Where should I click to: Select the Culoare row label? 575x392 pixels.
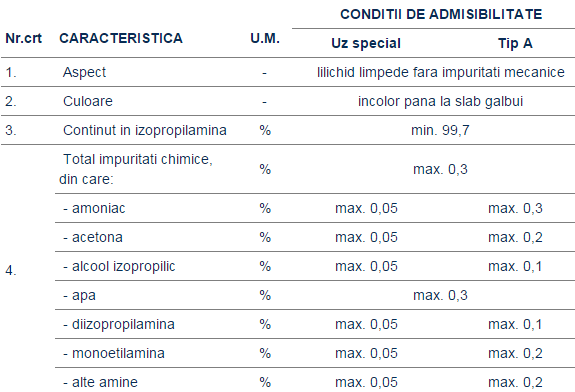88,101
